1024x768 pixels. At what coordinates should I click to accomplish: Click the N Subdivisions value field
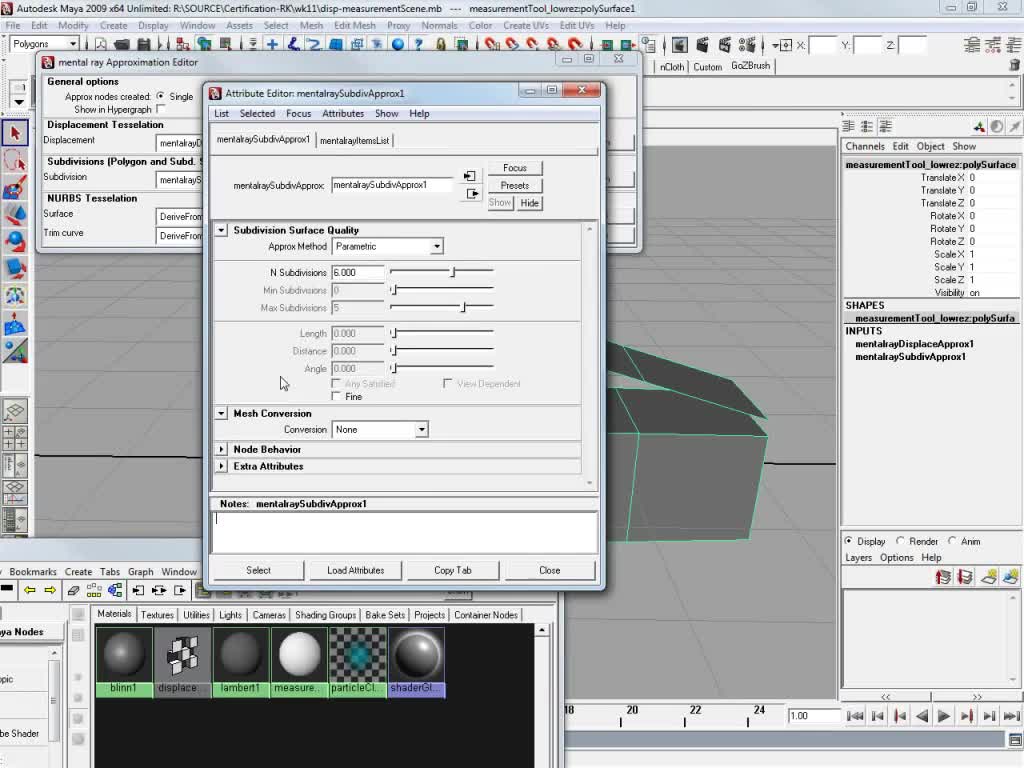click(x=357, y=272)
